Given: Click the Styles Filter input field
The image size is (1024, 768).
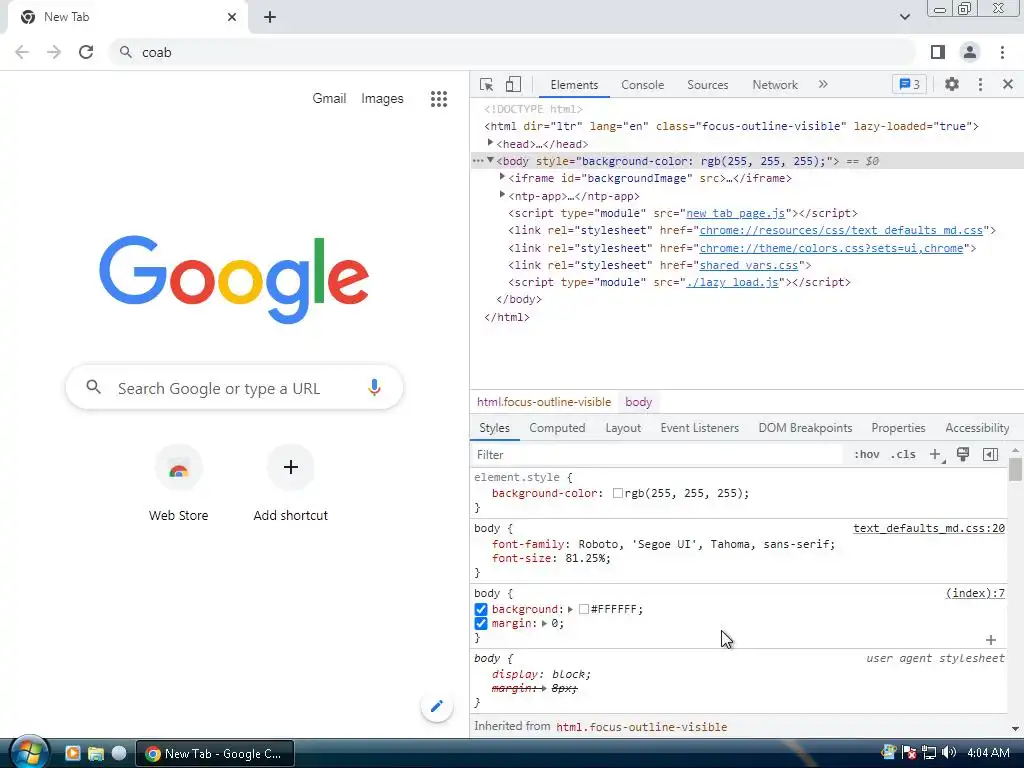Looking at the screenshot, I should click(658, 455).
